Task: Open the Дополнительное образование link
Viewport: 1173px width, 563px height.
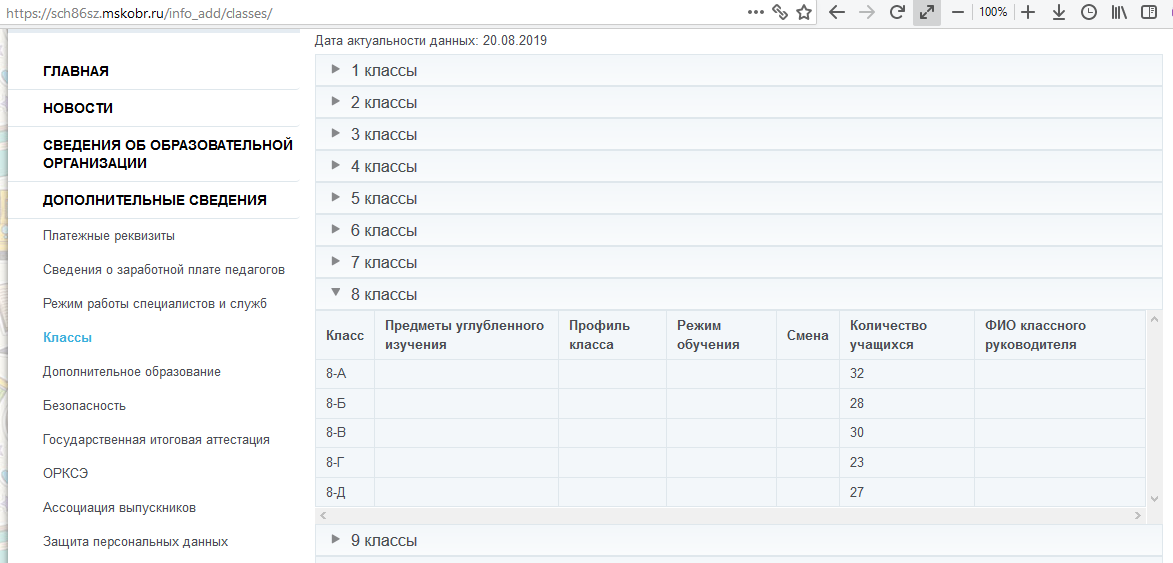Action: coord(132,372)
